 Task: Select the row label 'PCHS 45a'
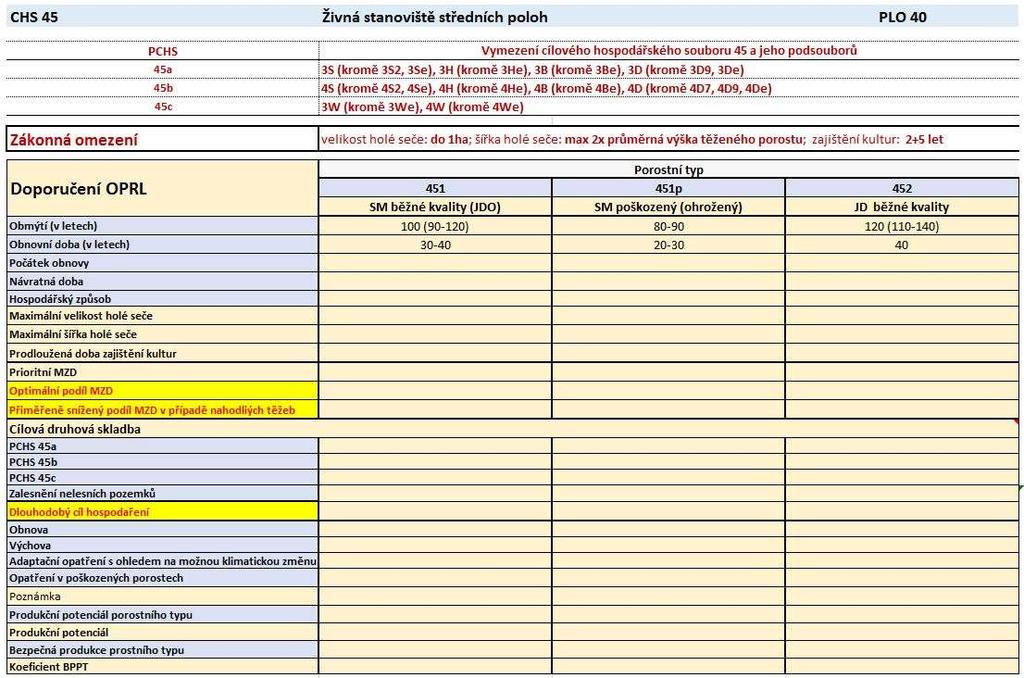162,446
